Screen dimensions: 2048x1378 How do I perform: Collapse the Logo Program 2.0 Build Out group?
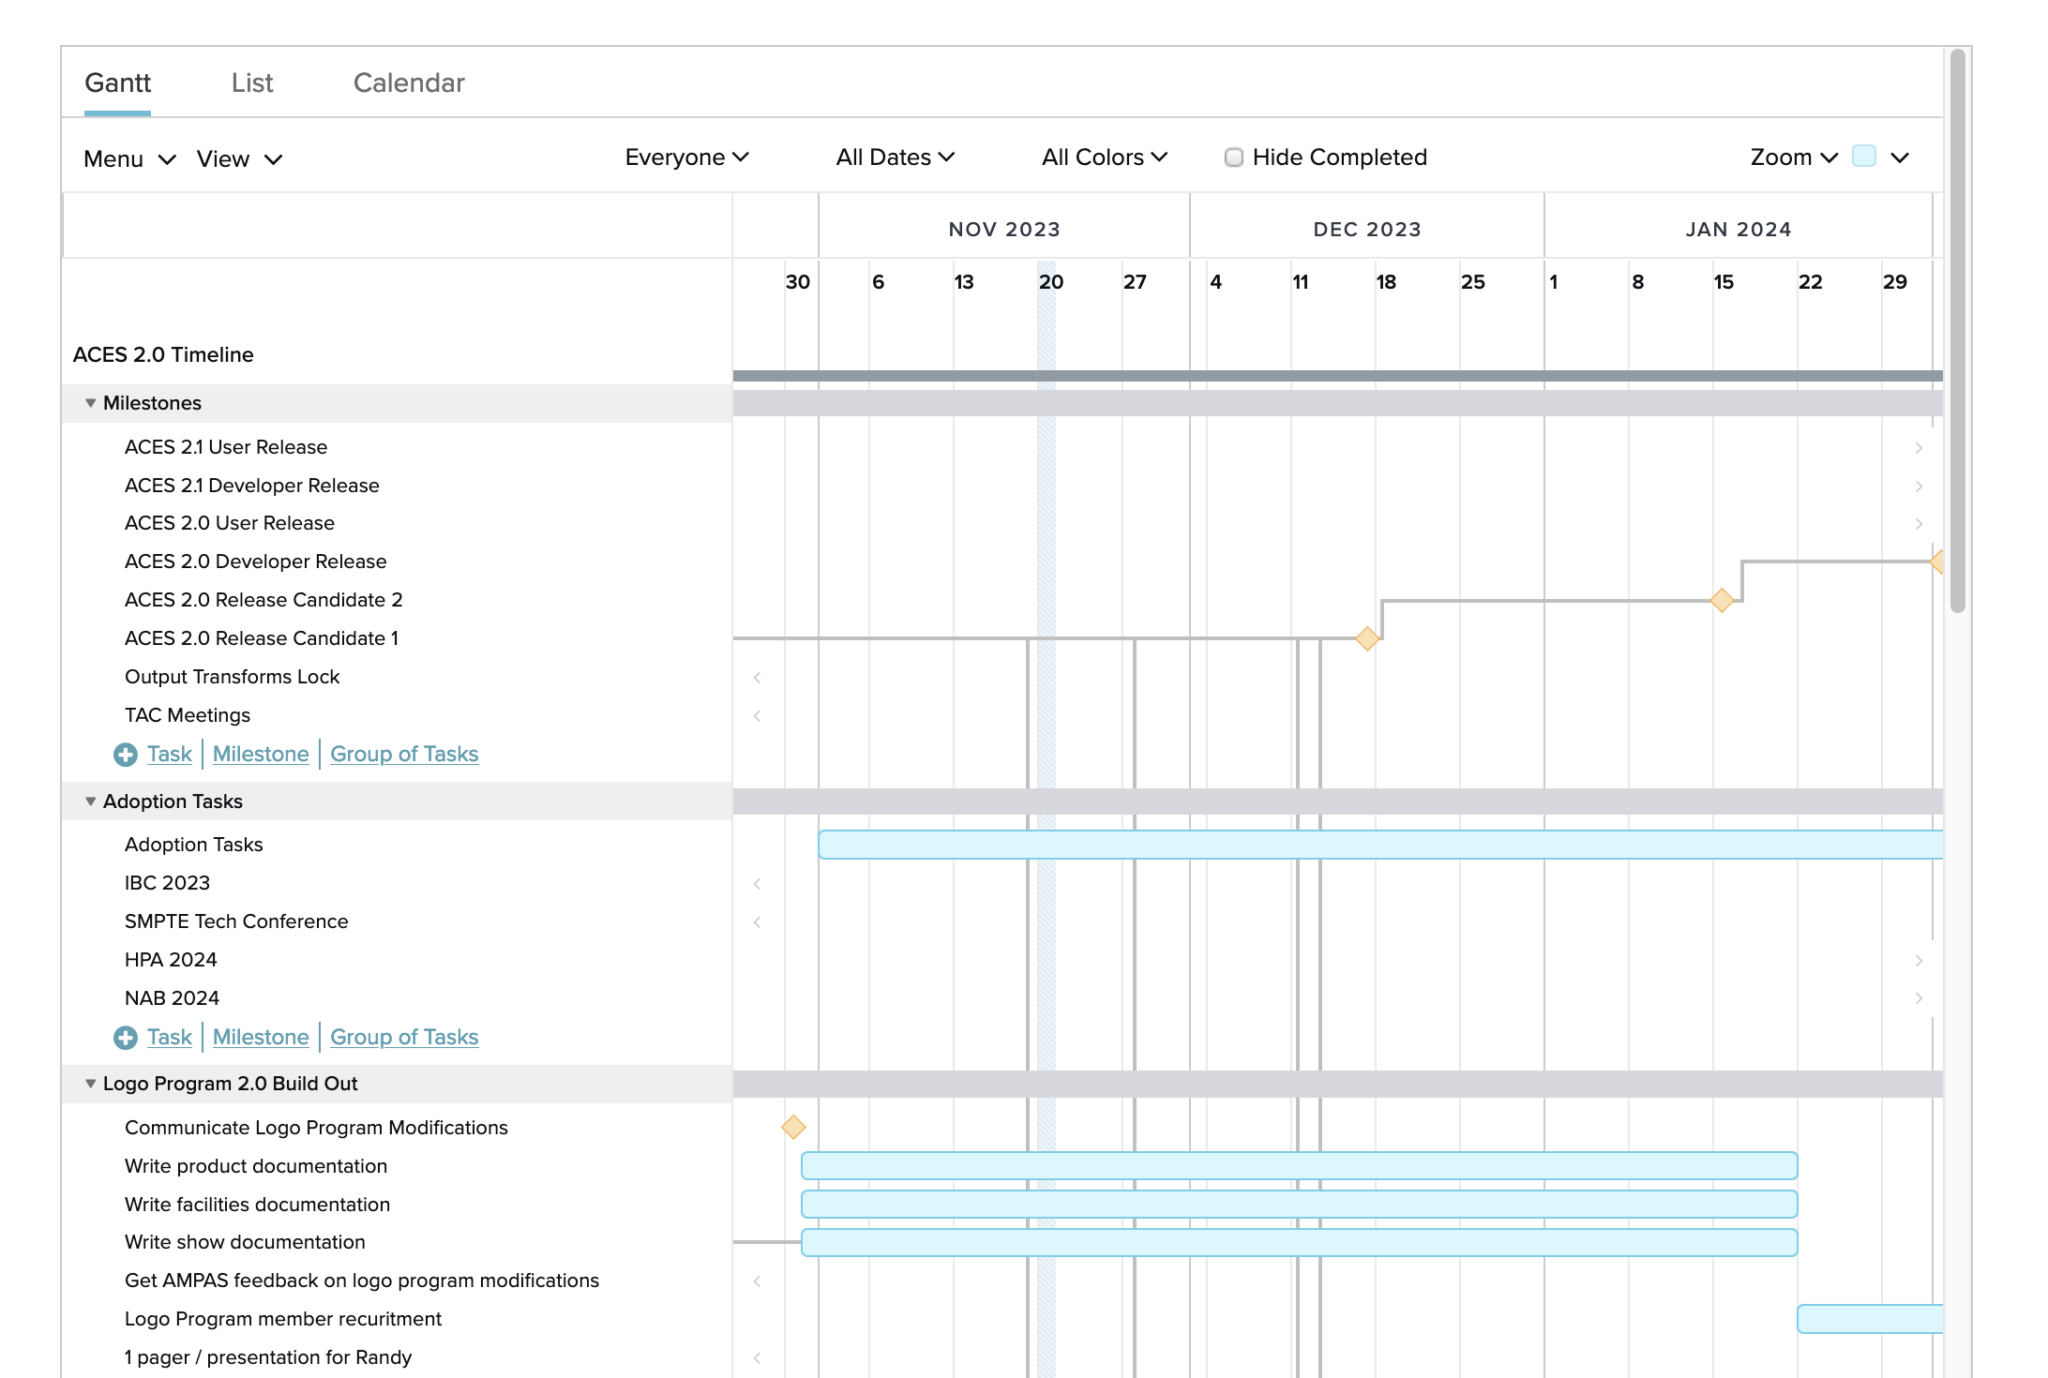89,1083
